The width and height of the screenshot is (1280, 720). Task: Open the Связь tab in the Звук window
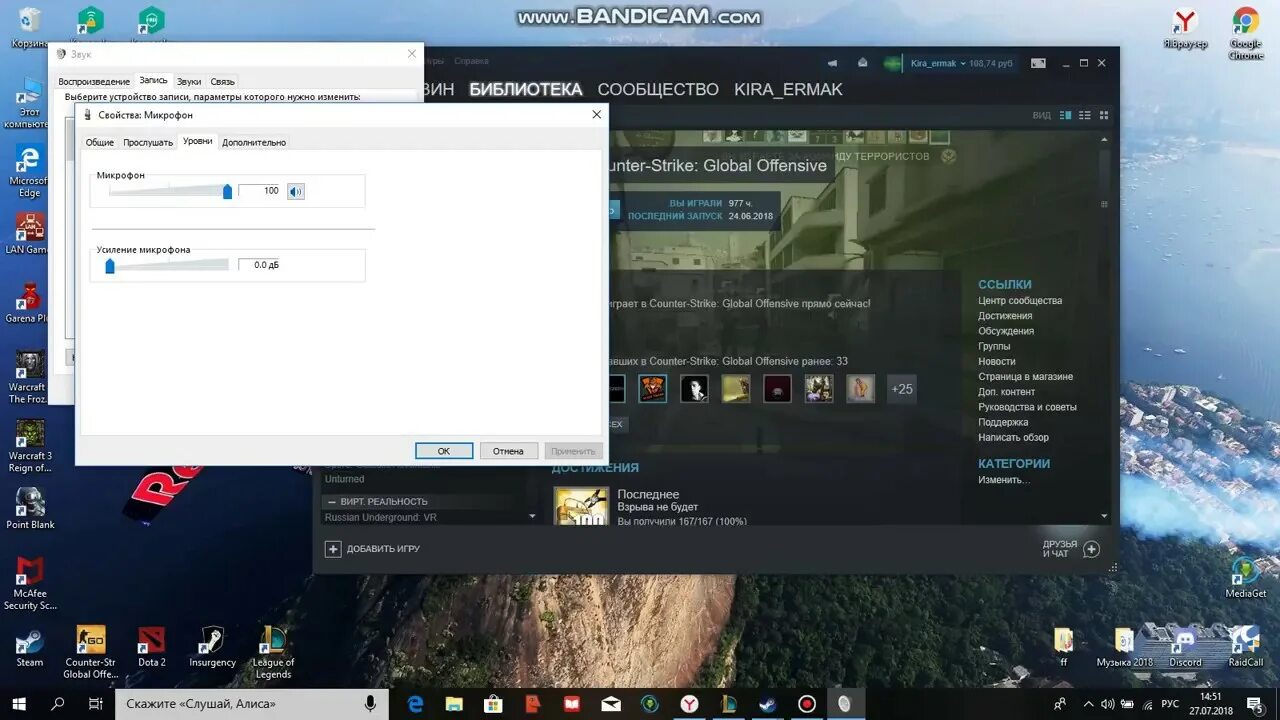(222, 82)
